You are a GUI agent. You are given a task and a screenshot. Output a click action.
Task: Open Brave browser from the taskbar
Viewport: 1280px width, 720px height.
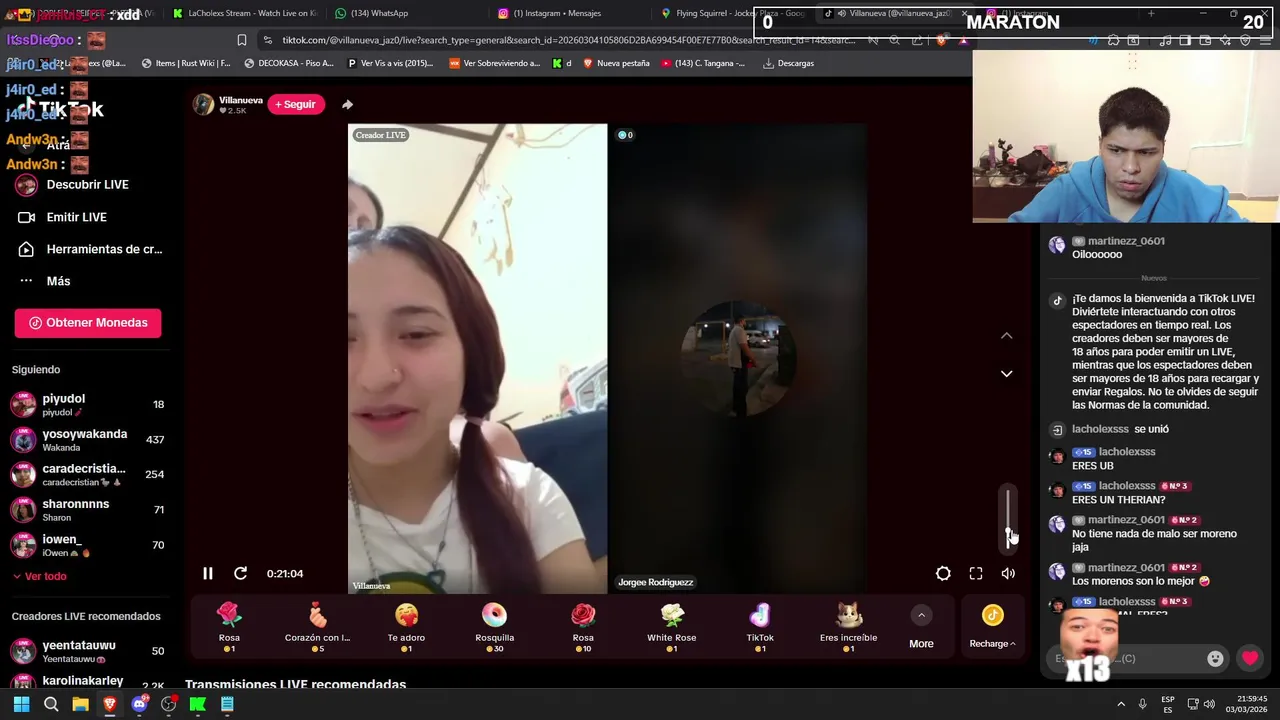click(x=110, y=704)
